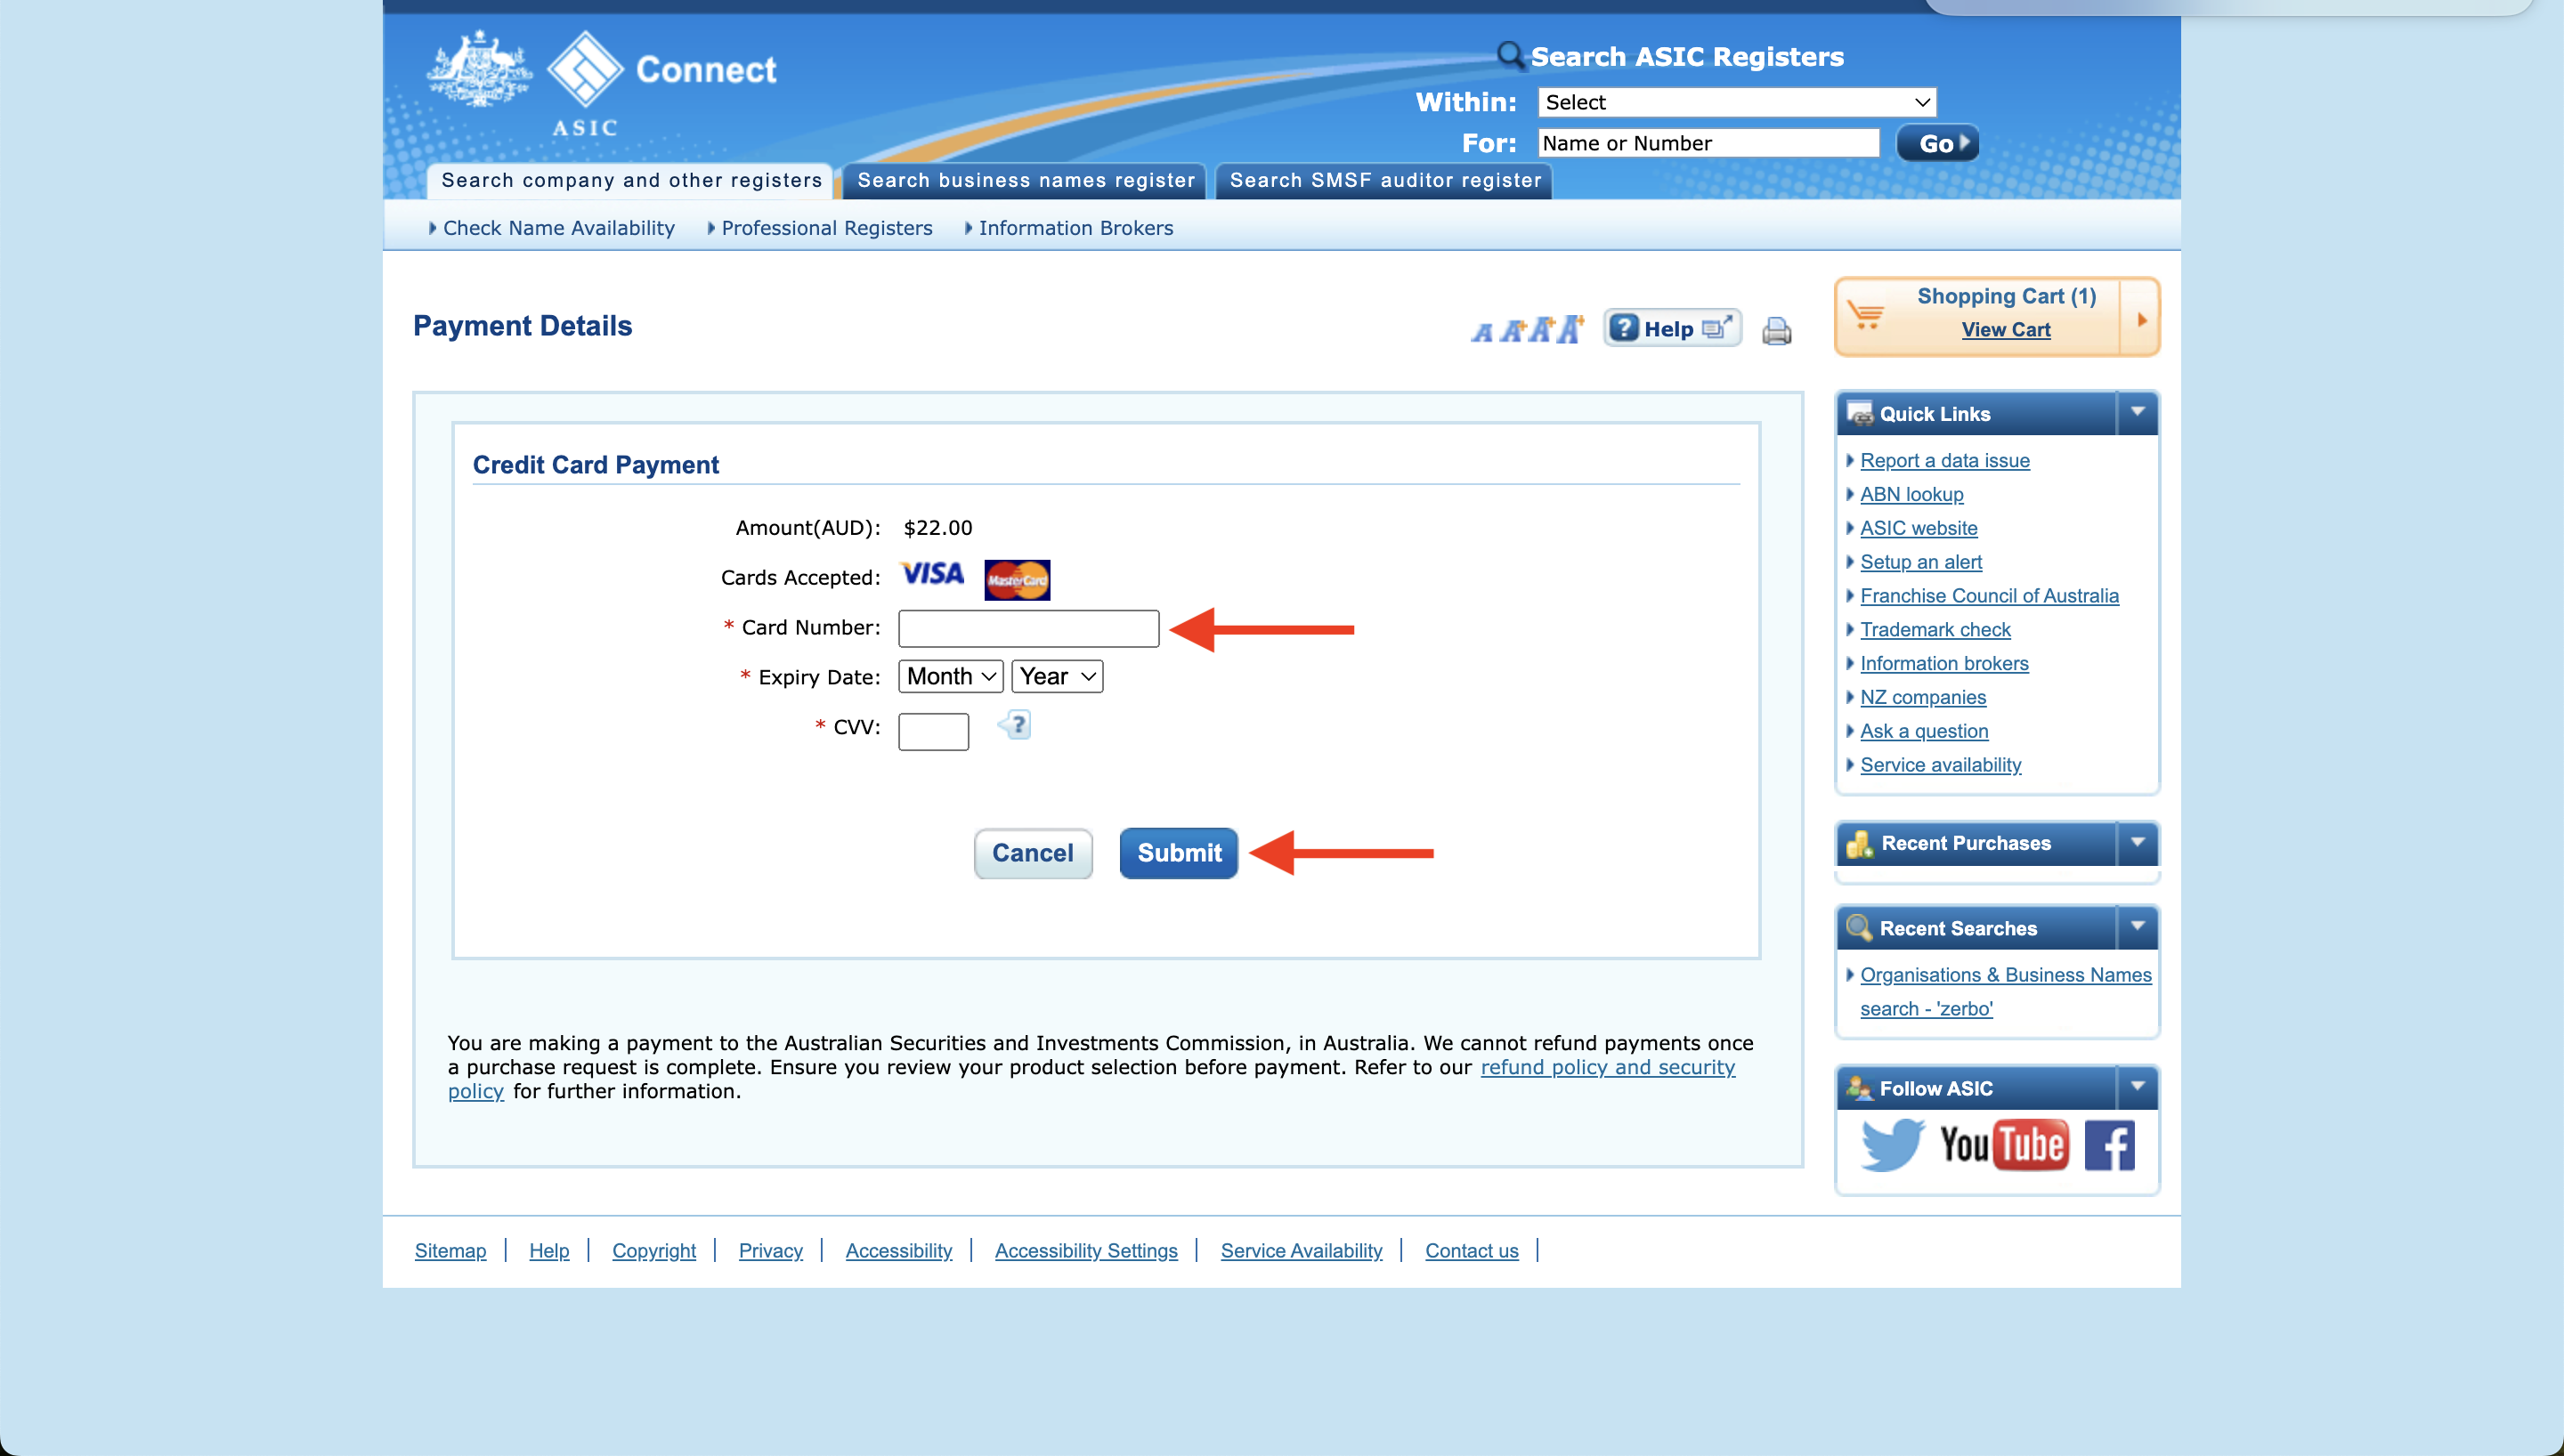Open the Within Select dropdown
The image size is (2564, 1456).
tap(1736, 102)
